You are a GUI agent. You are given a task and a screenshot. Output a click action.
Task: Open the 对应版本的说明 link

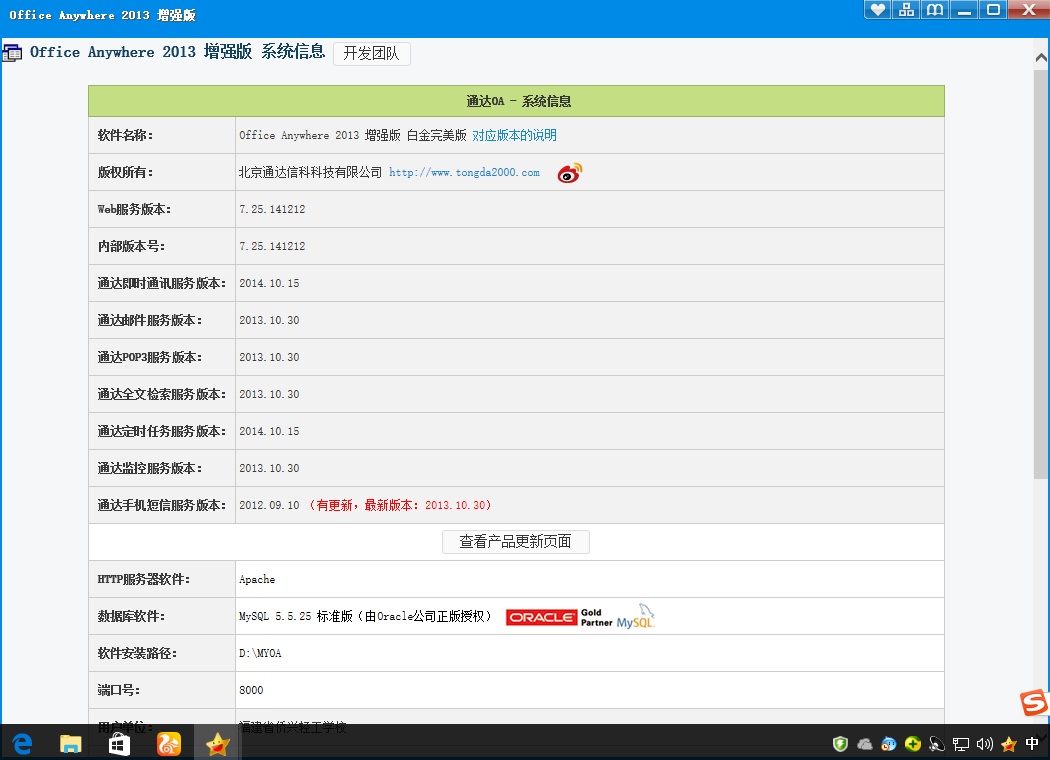pyautogui.click(x=514, y=135)
